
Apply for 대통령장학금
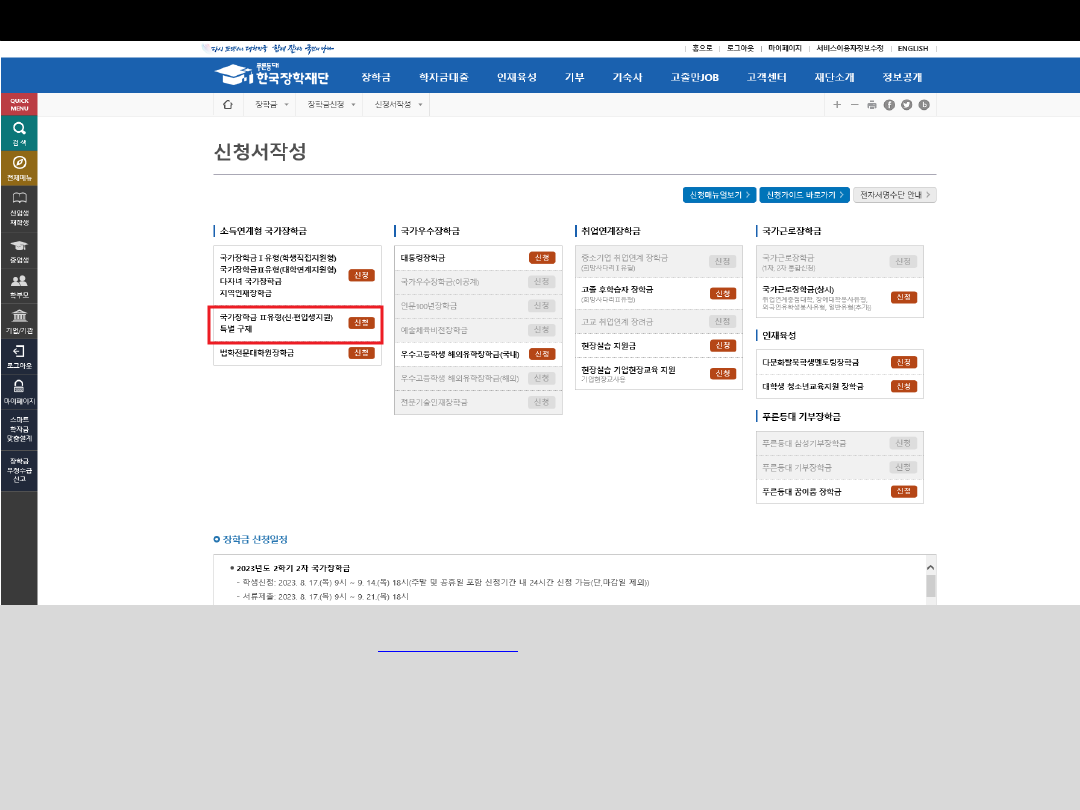click(x=542, y=258)
